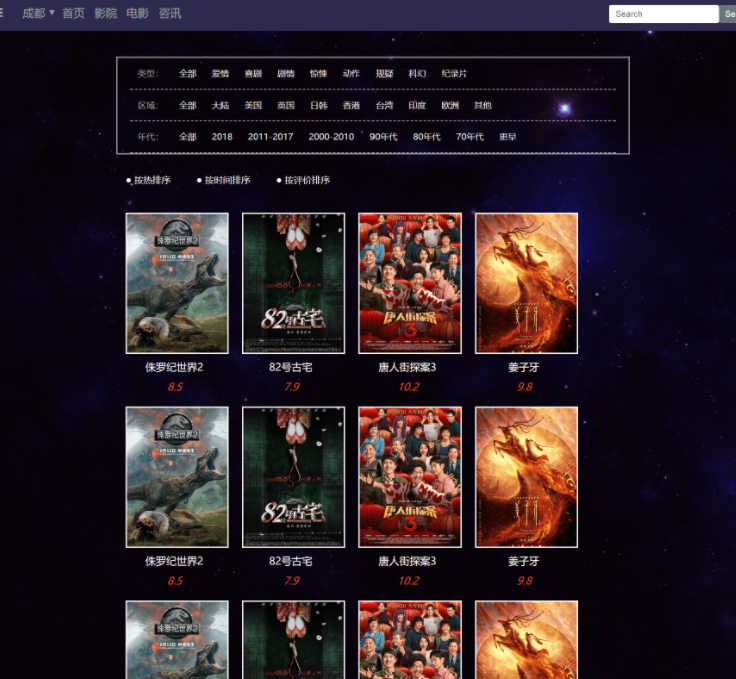Click the second-row 唐人街探案3 title text

[407, 561]
